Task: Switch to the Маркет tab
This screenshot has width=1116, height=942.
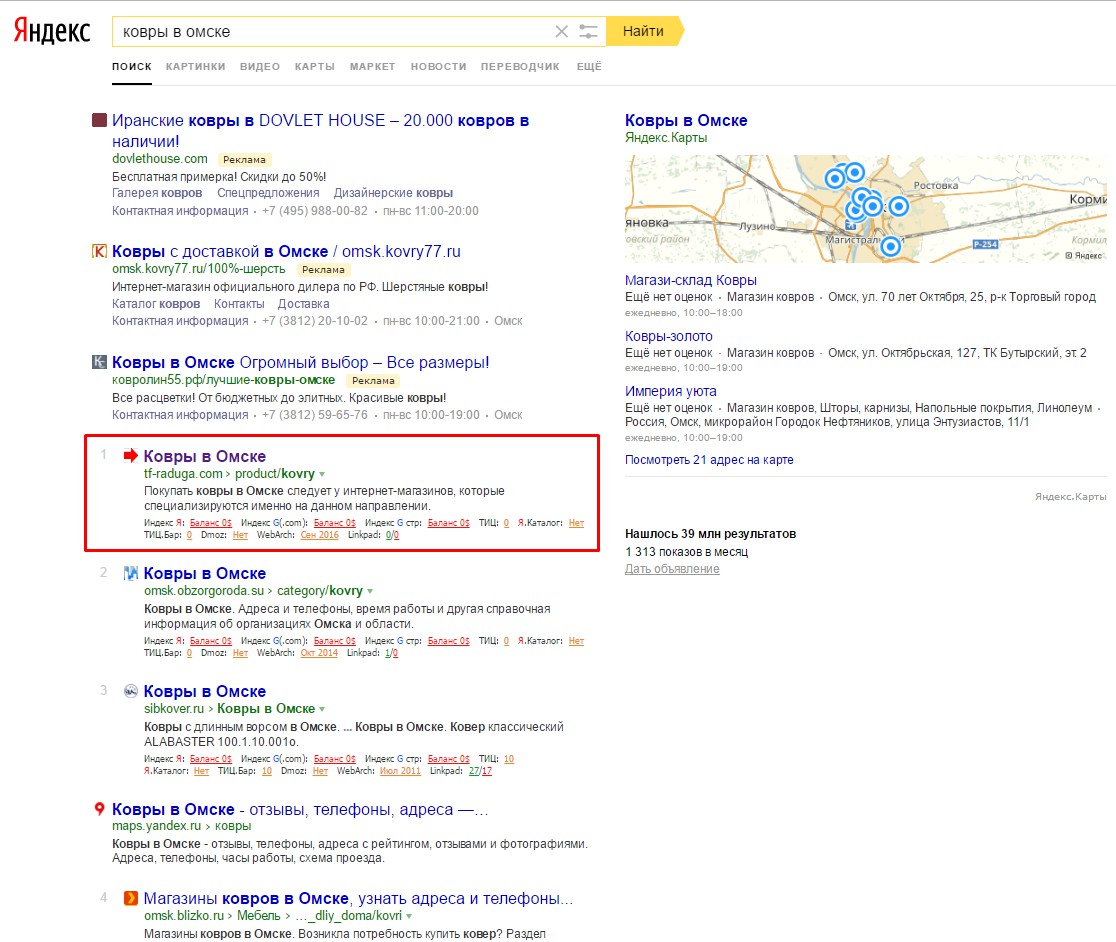Action: pyautogui.click(x=372, y=66)
